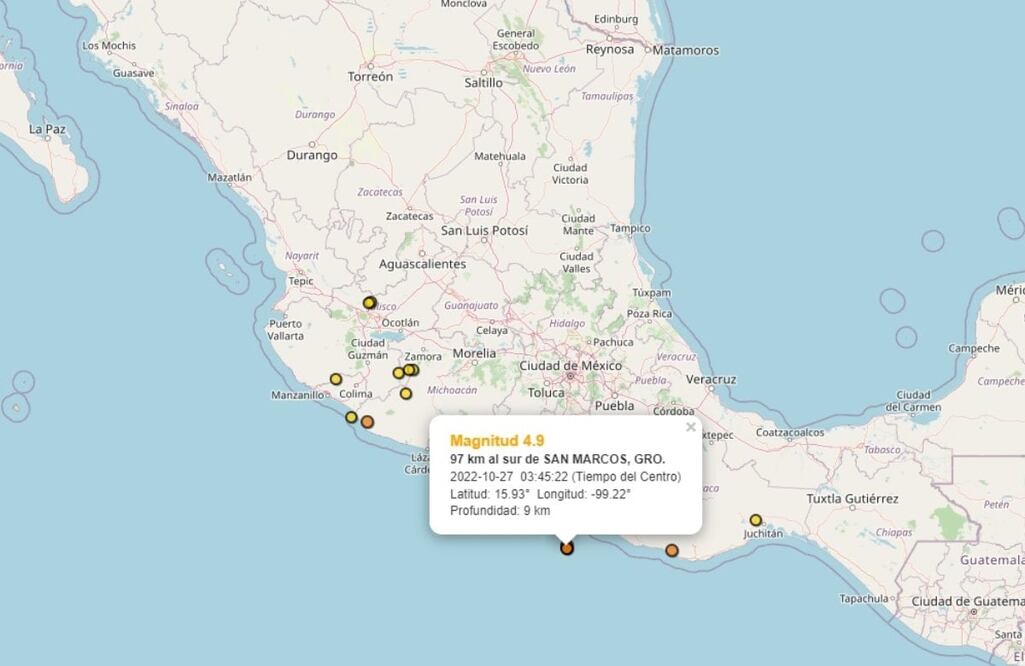The image size is (1025, 666).
Task: Click the Durango city label
Action: click(x=312, y=155)
